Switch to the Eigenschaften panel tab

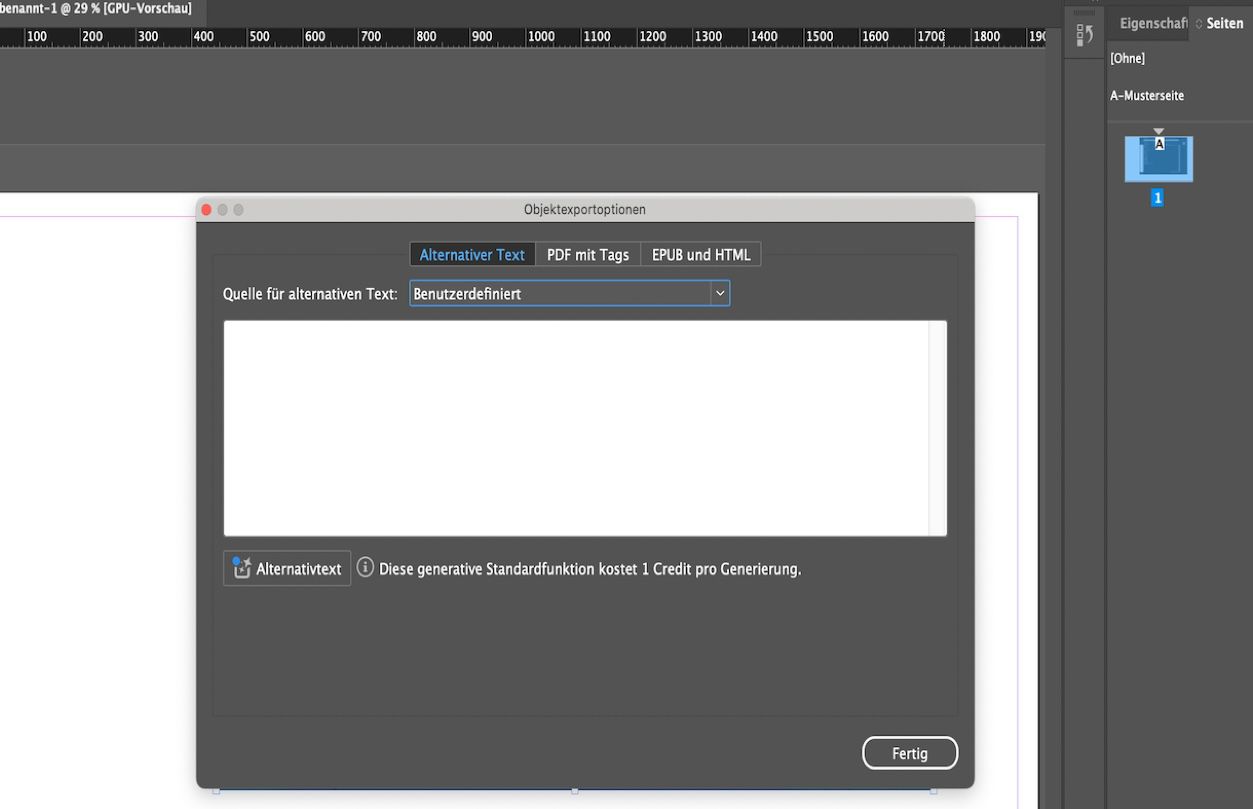pos(1150,23)
